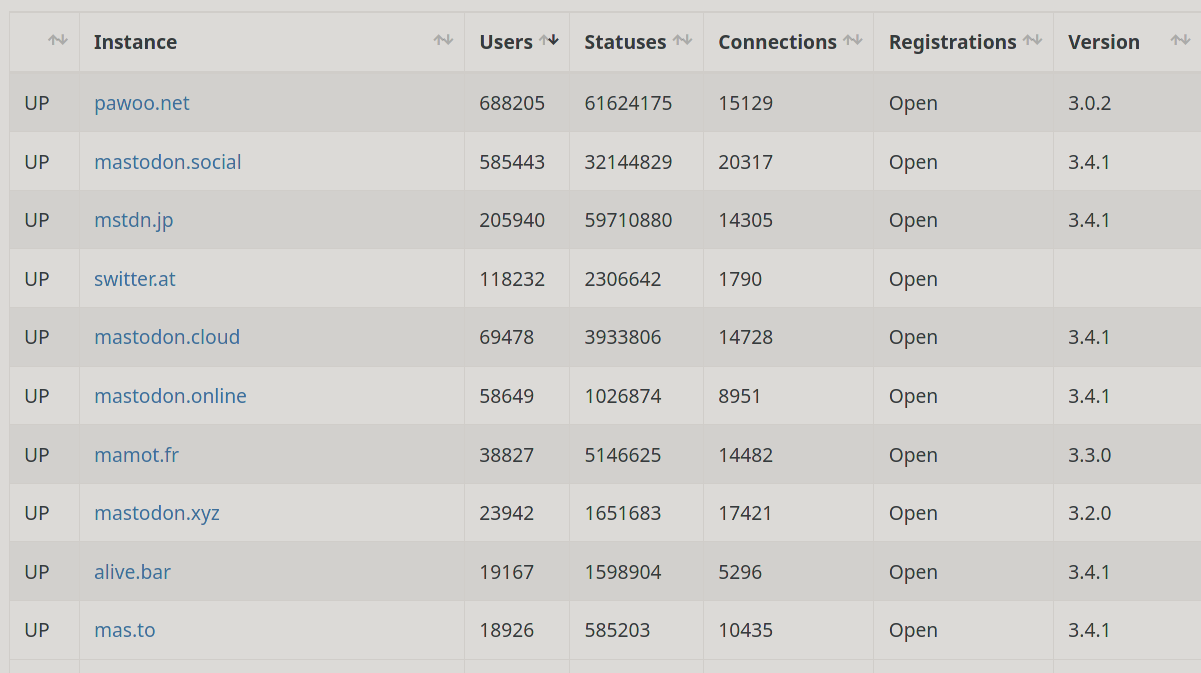Select statuses value 61624175

(628, 103)
